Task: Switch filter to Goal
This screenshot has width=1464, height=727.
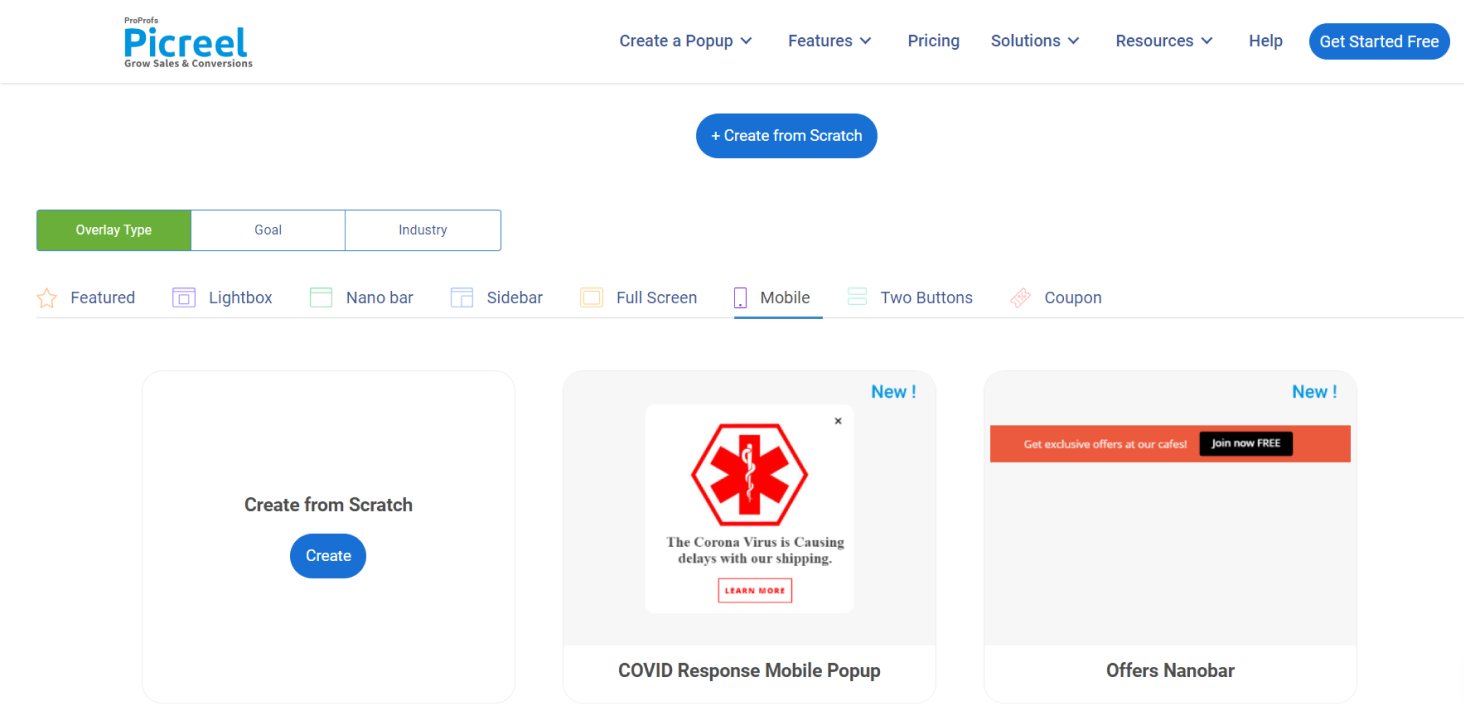Action: click(x=268, y=230)
